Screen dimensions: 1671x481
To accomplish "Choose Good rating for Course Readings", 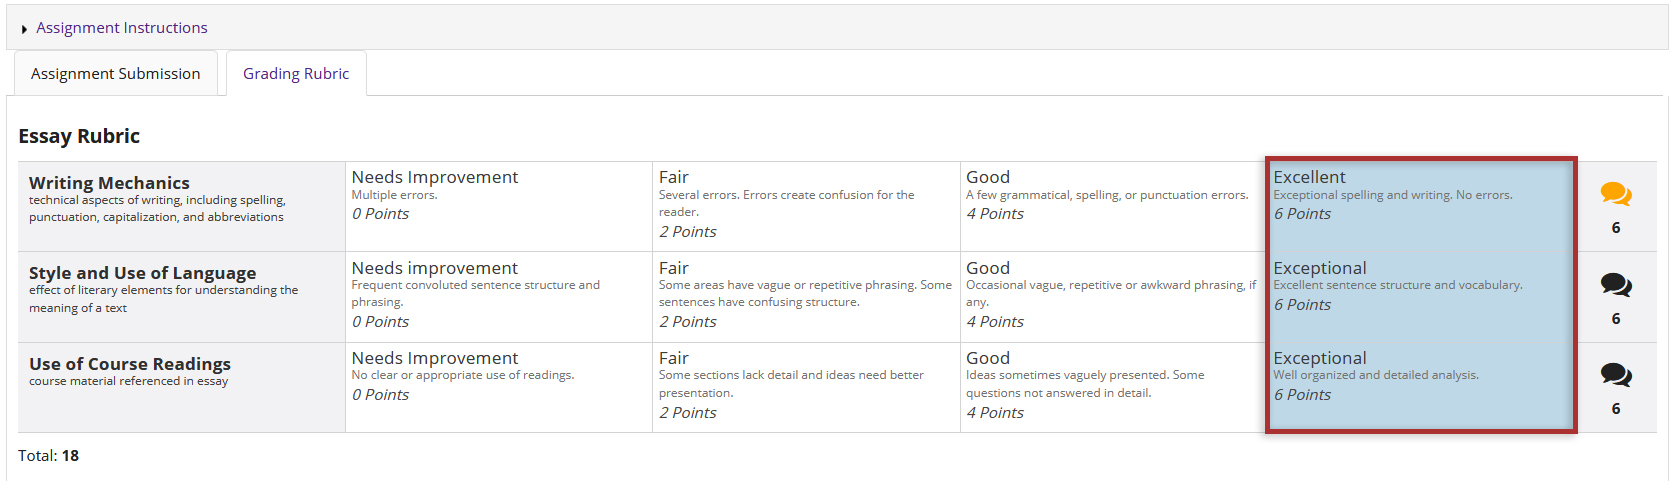I will (x=1113, y=387).
